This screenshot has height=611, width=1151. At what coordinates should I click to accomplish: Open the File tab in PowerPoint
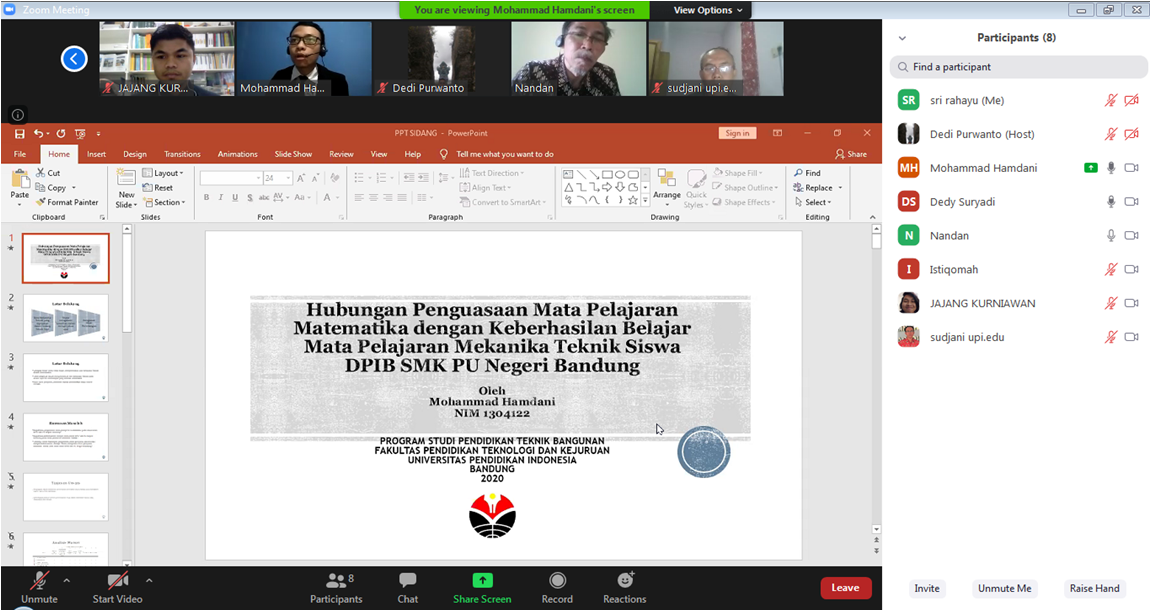(20, 154)
